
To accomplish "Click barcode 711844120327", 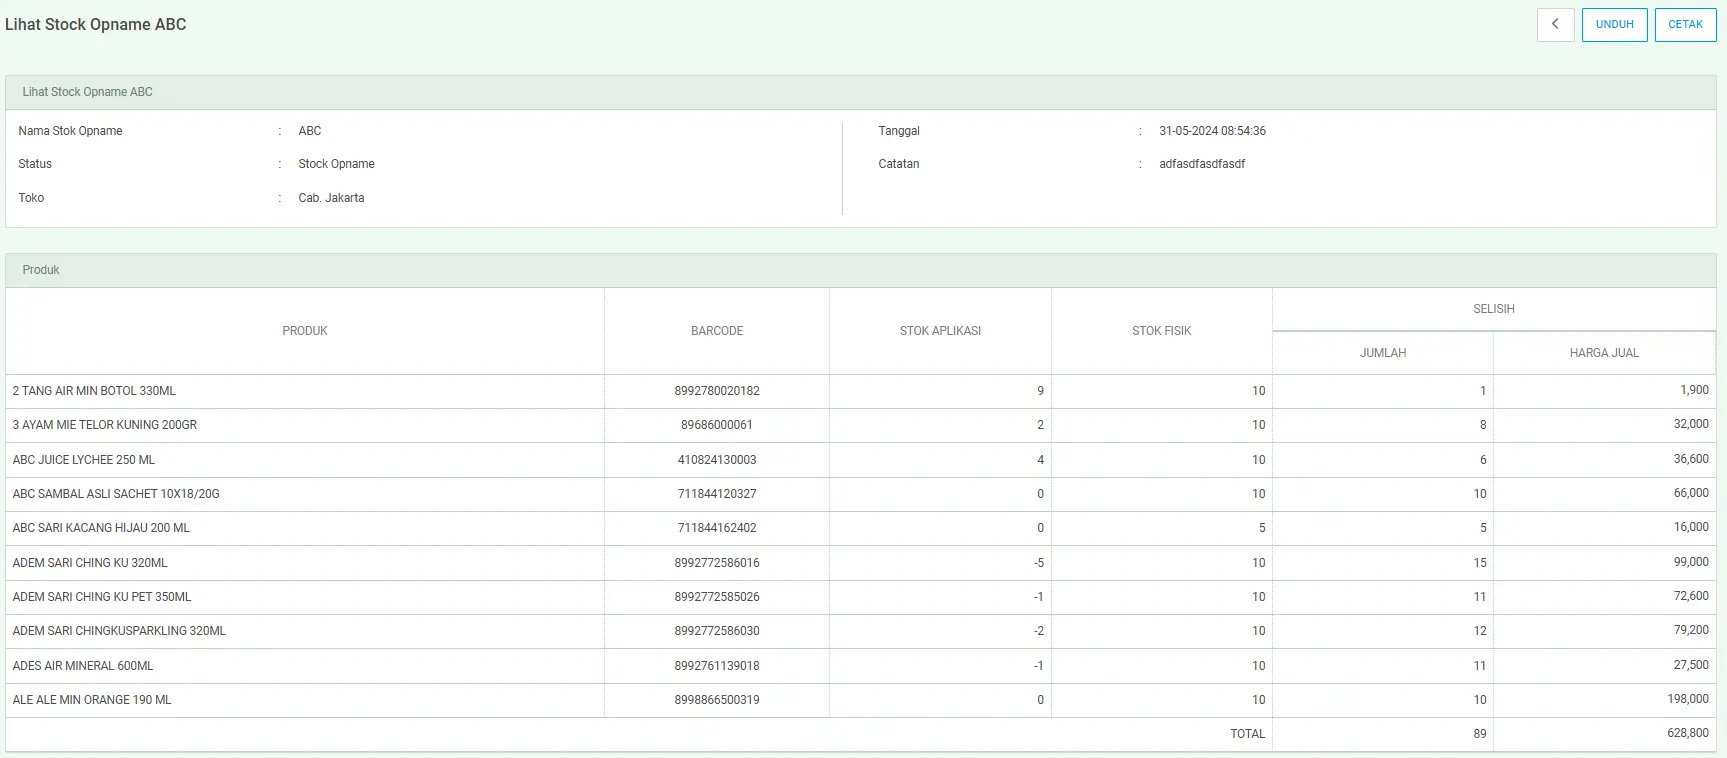I will pos(717,494).
